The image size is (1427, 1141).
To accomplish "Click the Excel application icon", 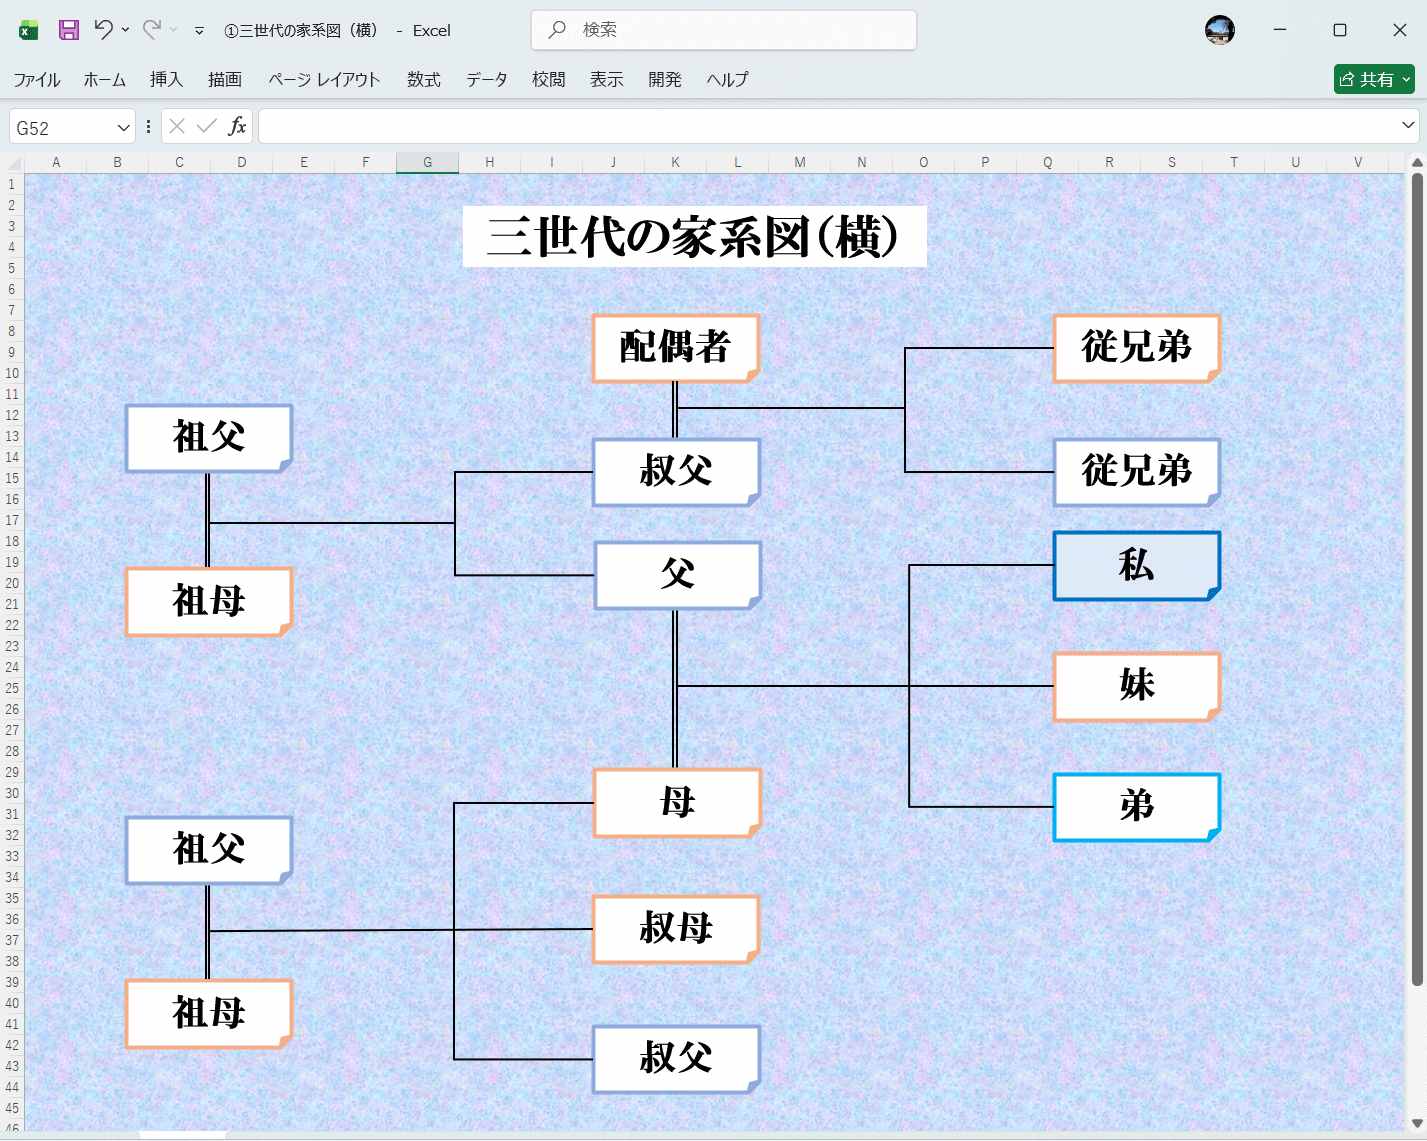I will point(26,29).
